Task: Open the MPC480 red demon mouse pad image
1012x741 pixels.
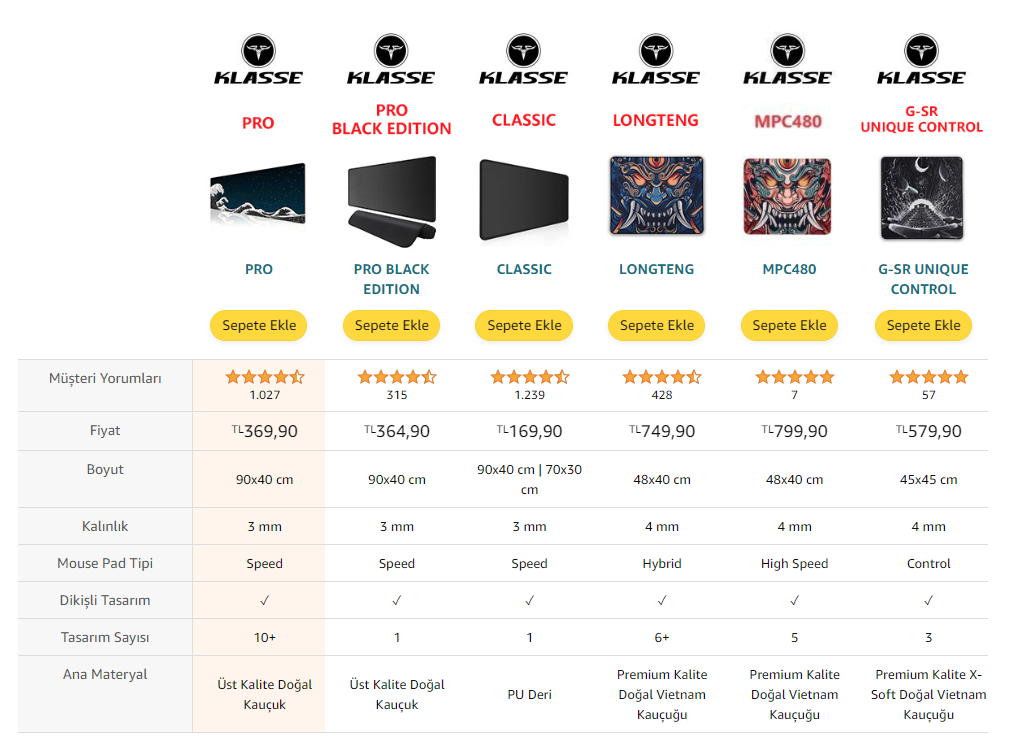Action: [787, 196]
